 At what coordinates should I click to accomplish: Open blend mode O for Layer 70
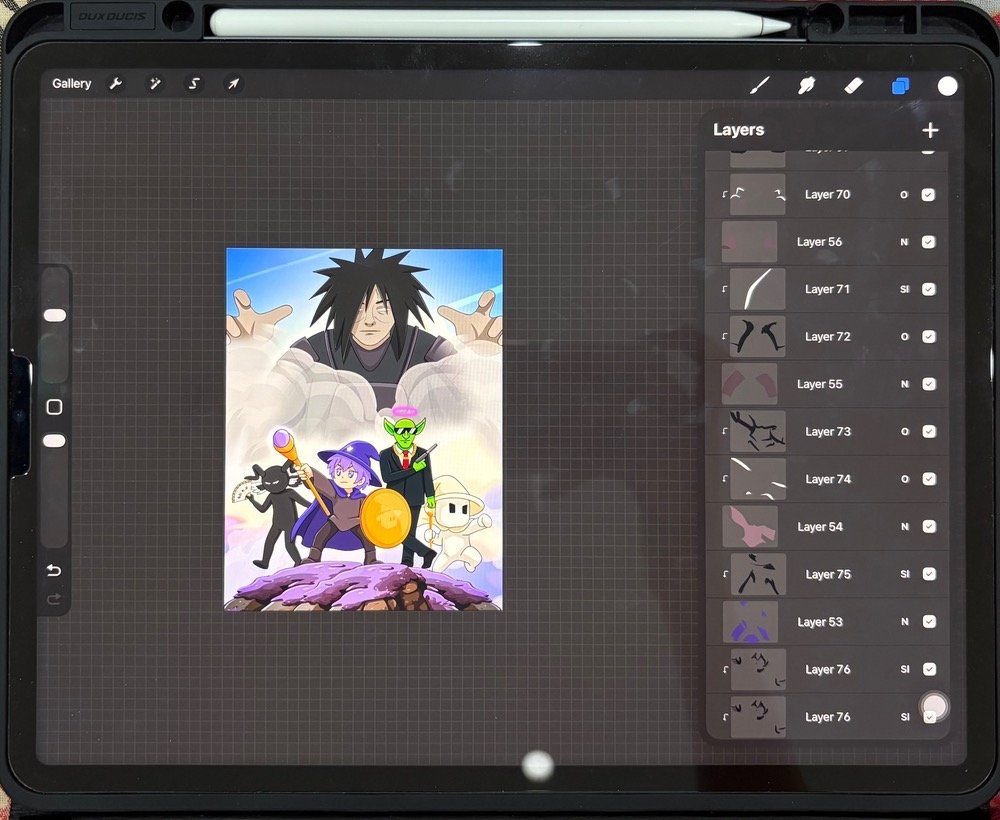pos(904,194)
